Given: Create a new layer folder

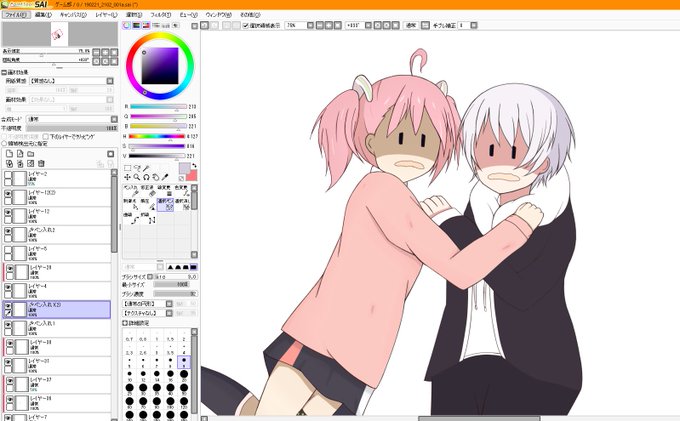Looking at the screenshot, I should pos(31,154).
